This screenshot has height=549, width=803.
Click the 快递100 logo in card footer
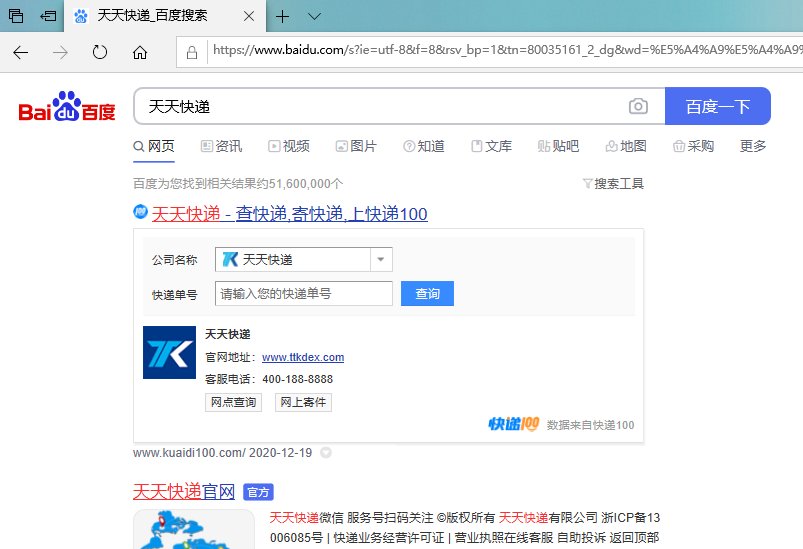(x=514, y=424)
